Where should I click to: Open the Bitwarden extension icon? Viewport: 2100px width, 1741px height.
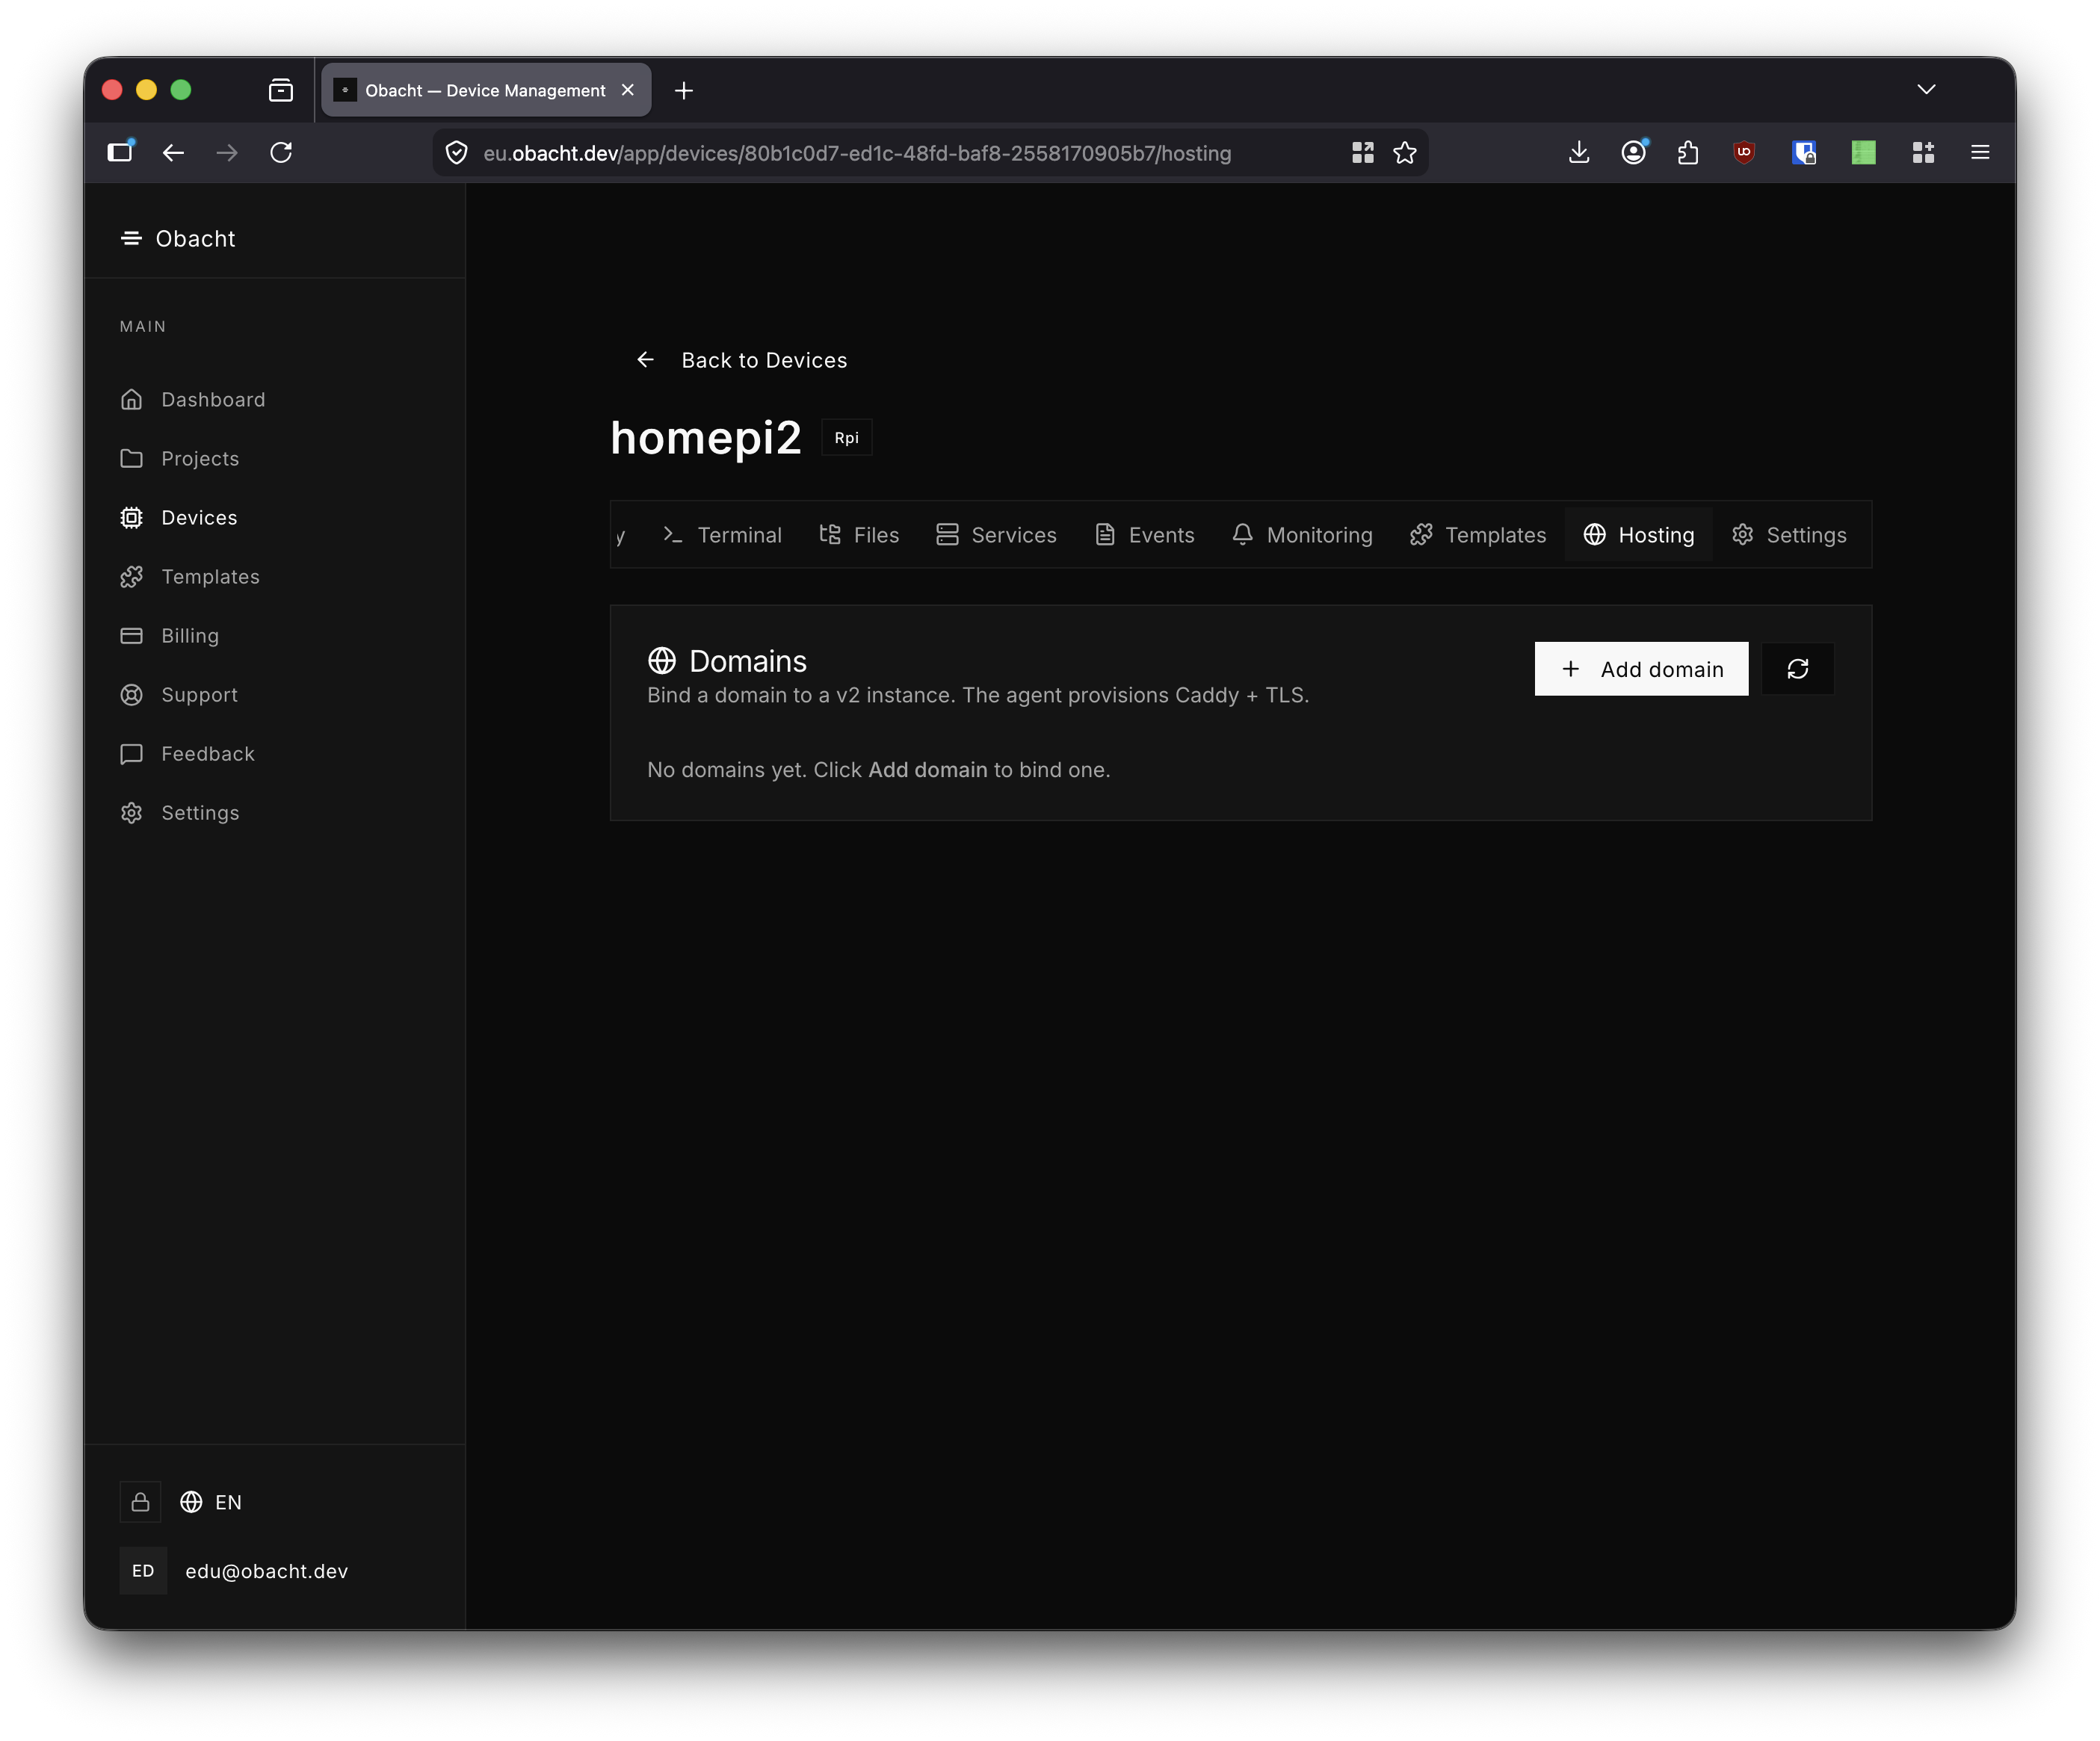[x=1804, y=152]
